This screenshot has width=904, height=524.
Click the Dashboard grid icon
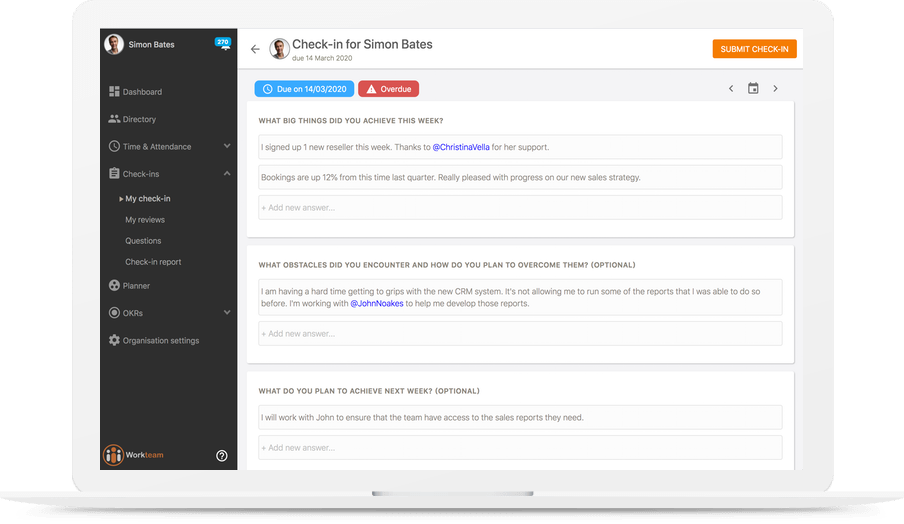click(x=114, y=92)
